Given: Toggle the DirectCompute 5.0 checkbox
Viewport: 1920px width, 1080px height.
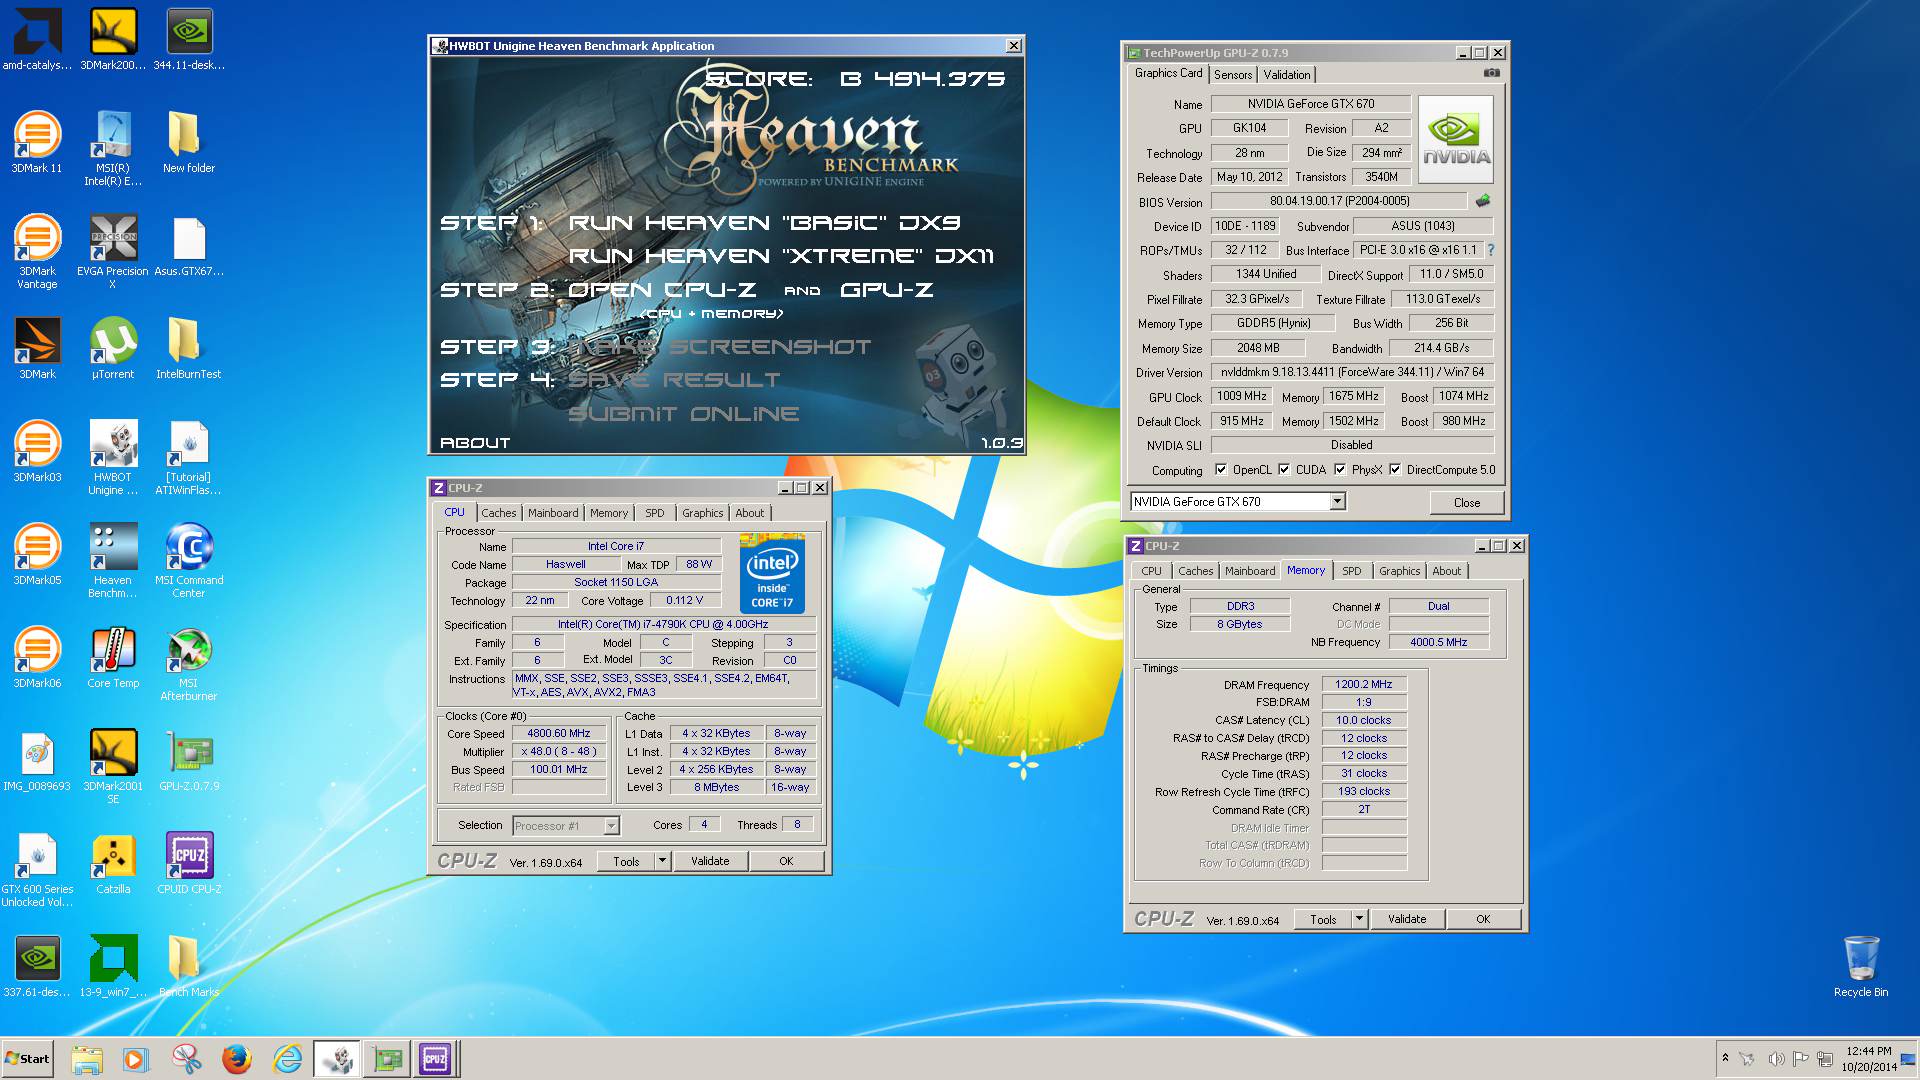Looking at the screenshot, I should [1394, 469].
